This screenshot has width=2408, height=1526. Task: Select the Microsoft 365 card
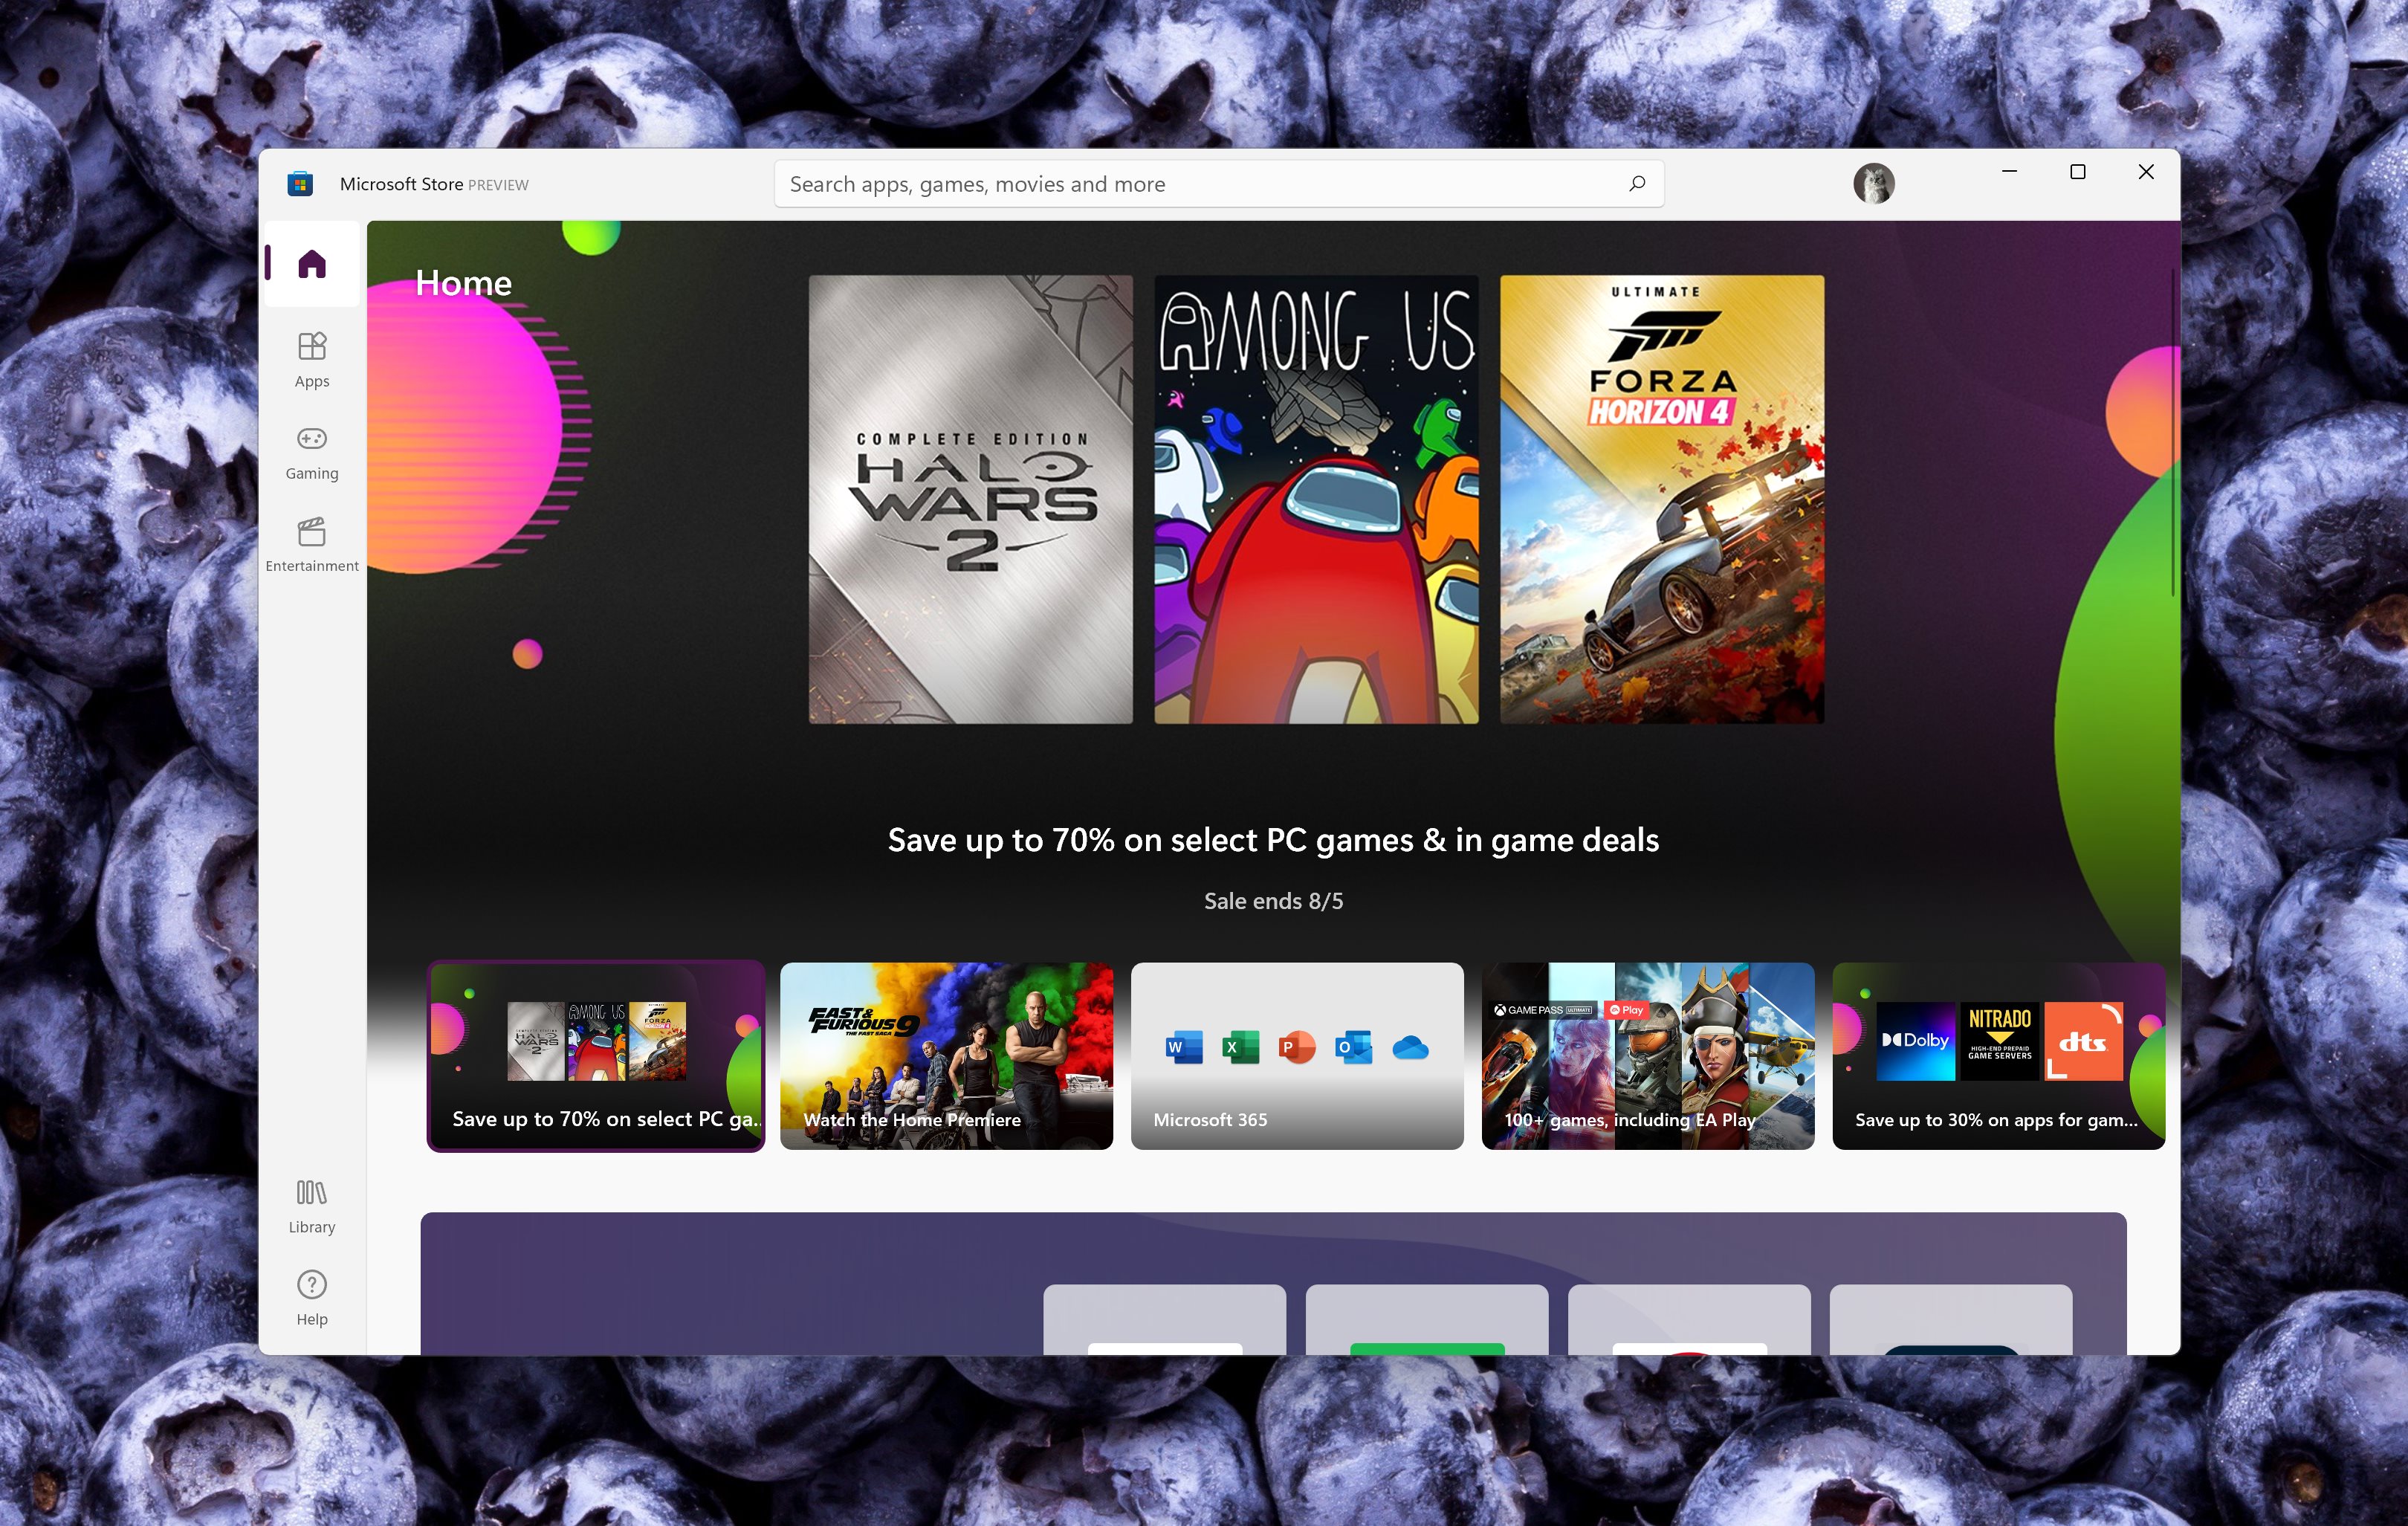click(1297, 1056)
